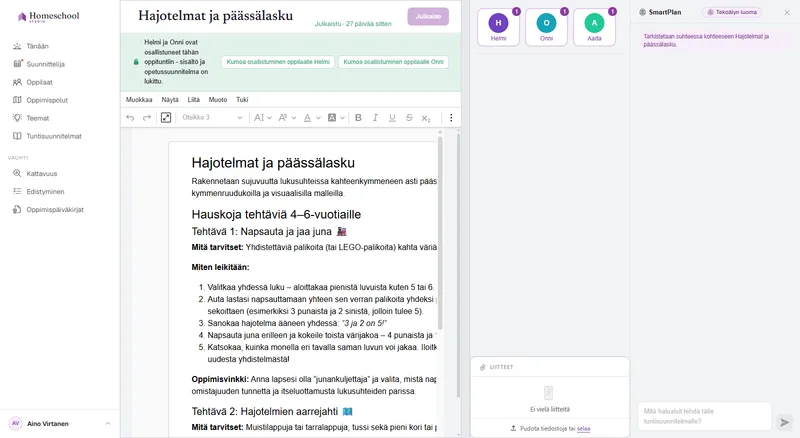
Task: Open the font family dropdown
Action: (287, 118)
